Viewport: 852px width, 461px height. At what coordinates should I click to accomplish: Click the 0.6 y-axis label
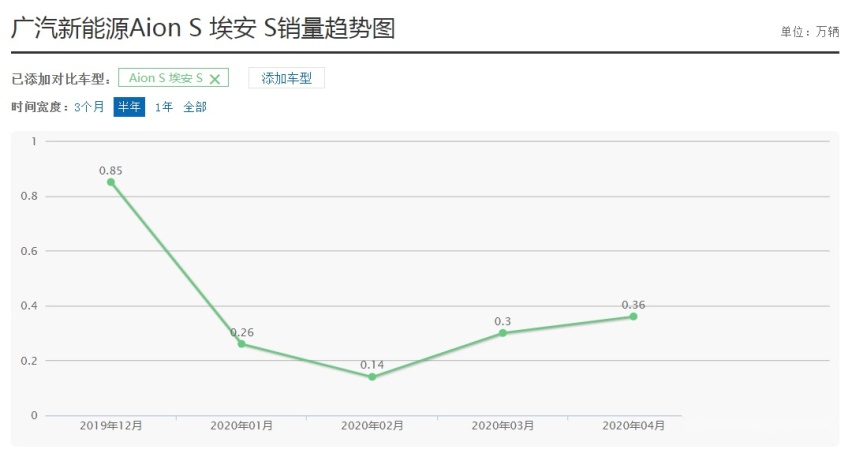tap(29, 251)
